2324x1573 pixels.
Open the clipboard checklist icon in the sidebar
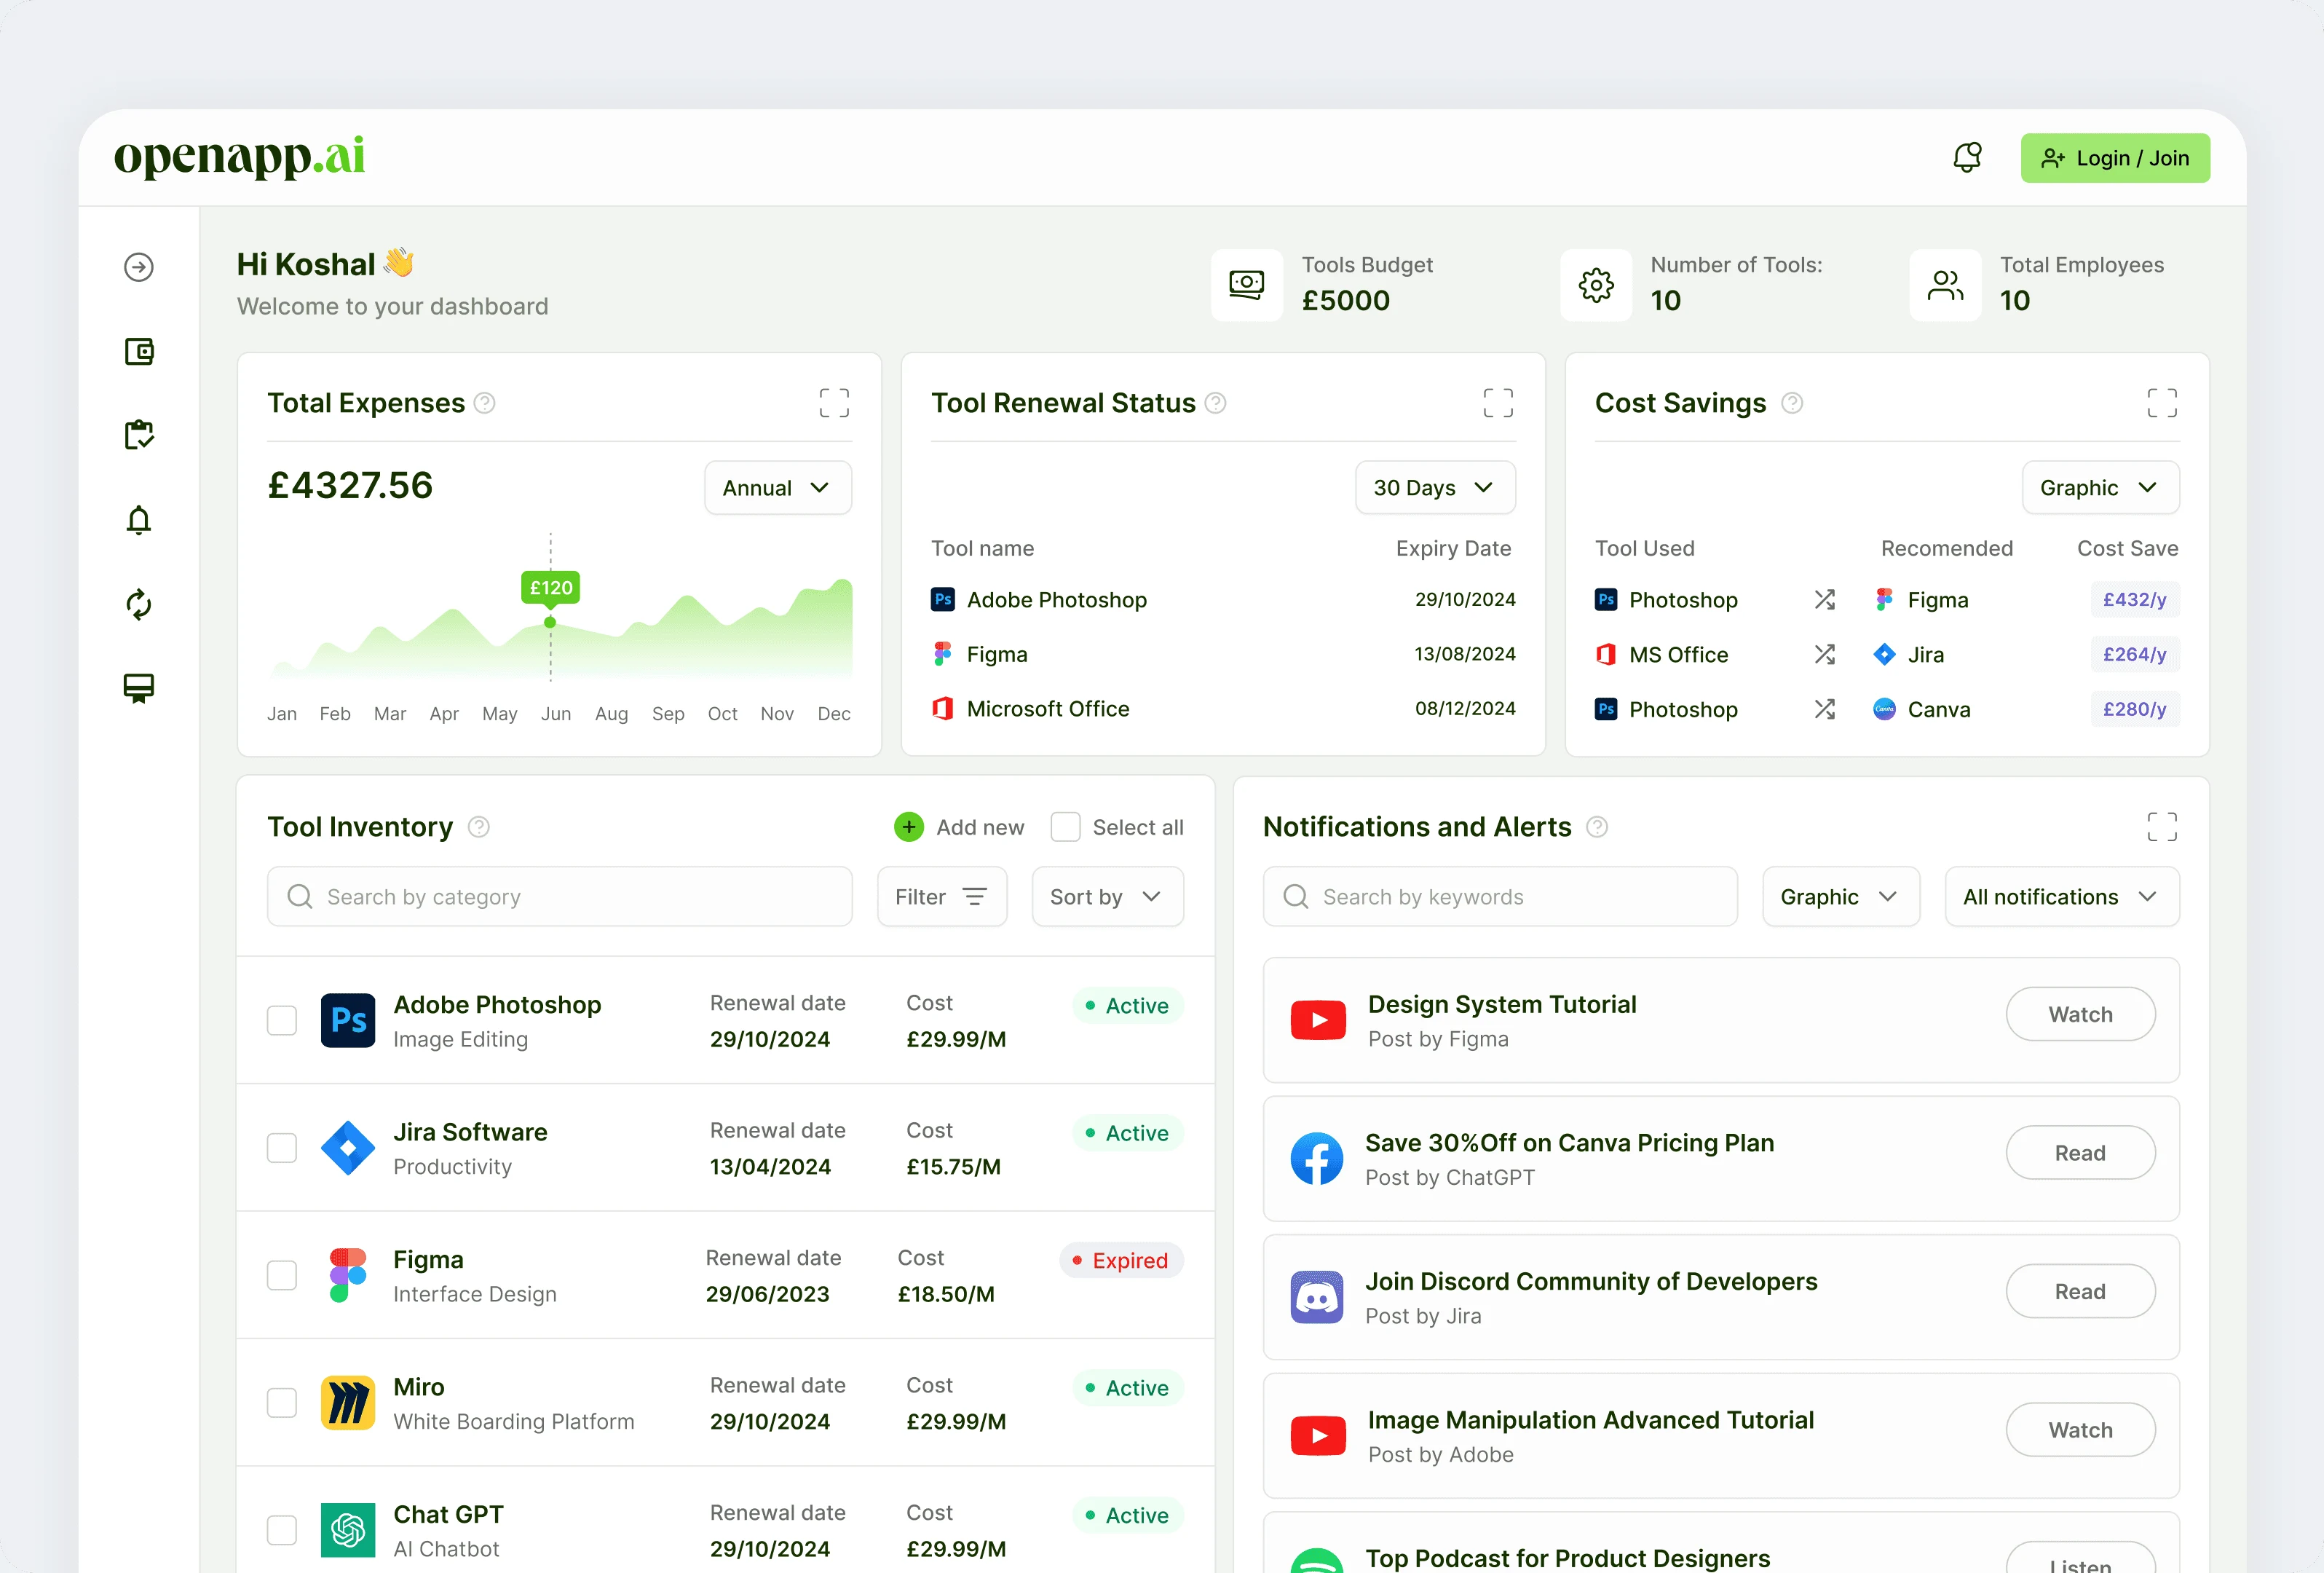click(x=139, y=435)
